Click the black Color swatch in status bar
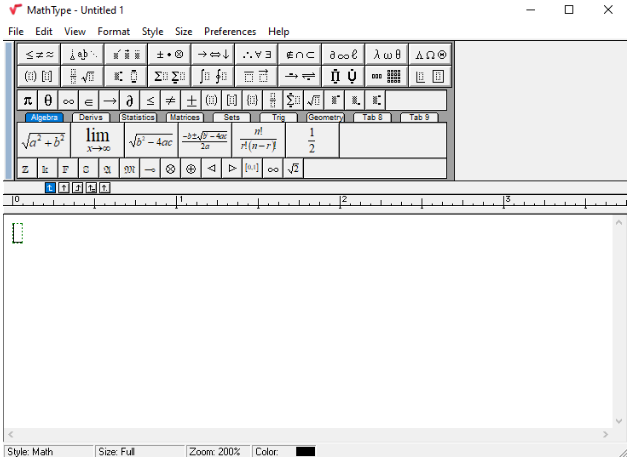The height and width of the screenshot is (463, 633). (x=306, y=451)
